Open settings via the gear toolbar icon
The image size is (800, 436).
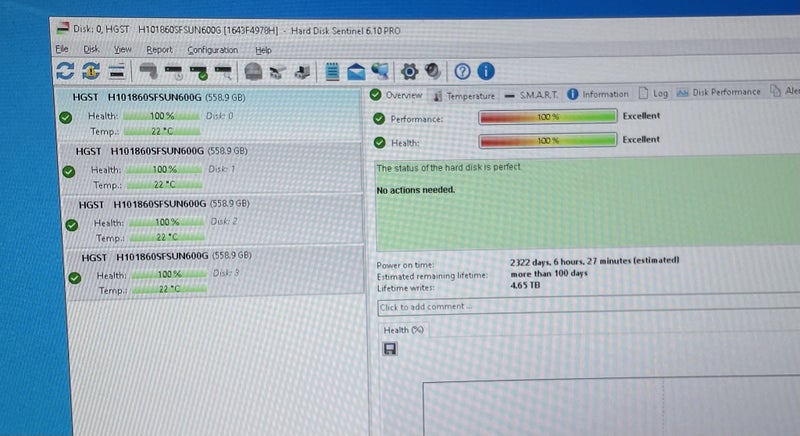pyautogui.click(x=409, y=71)
